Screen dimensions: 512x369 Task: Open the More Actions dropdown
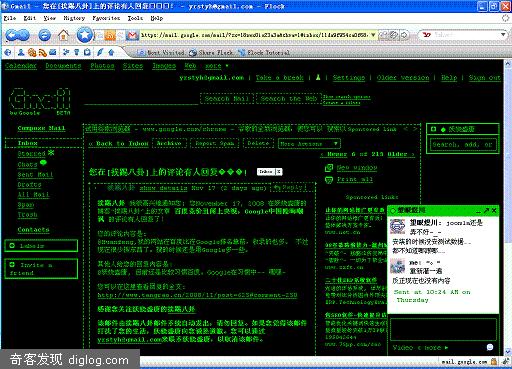click(x=309, y=144)
